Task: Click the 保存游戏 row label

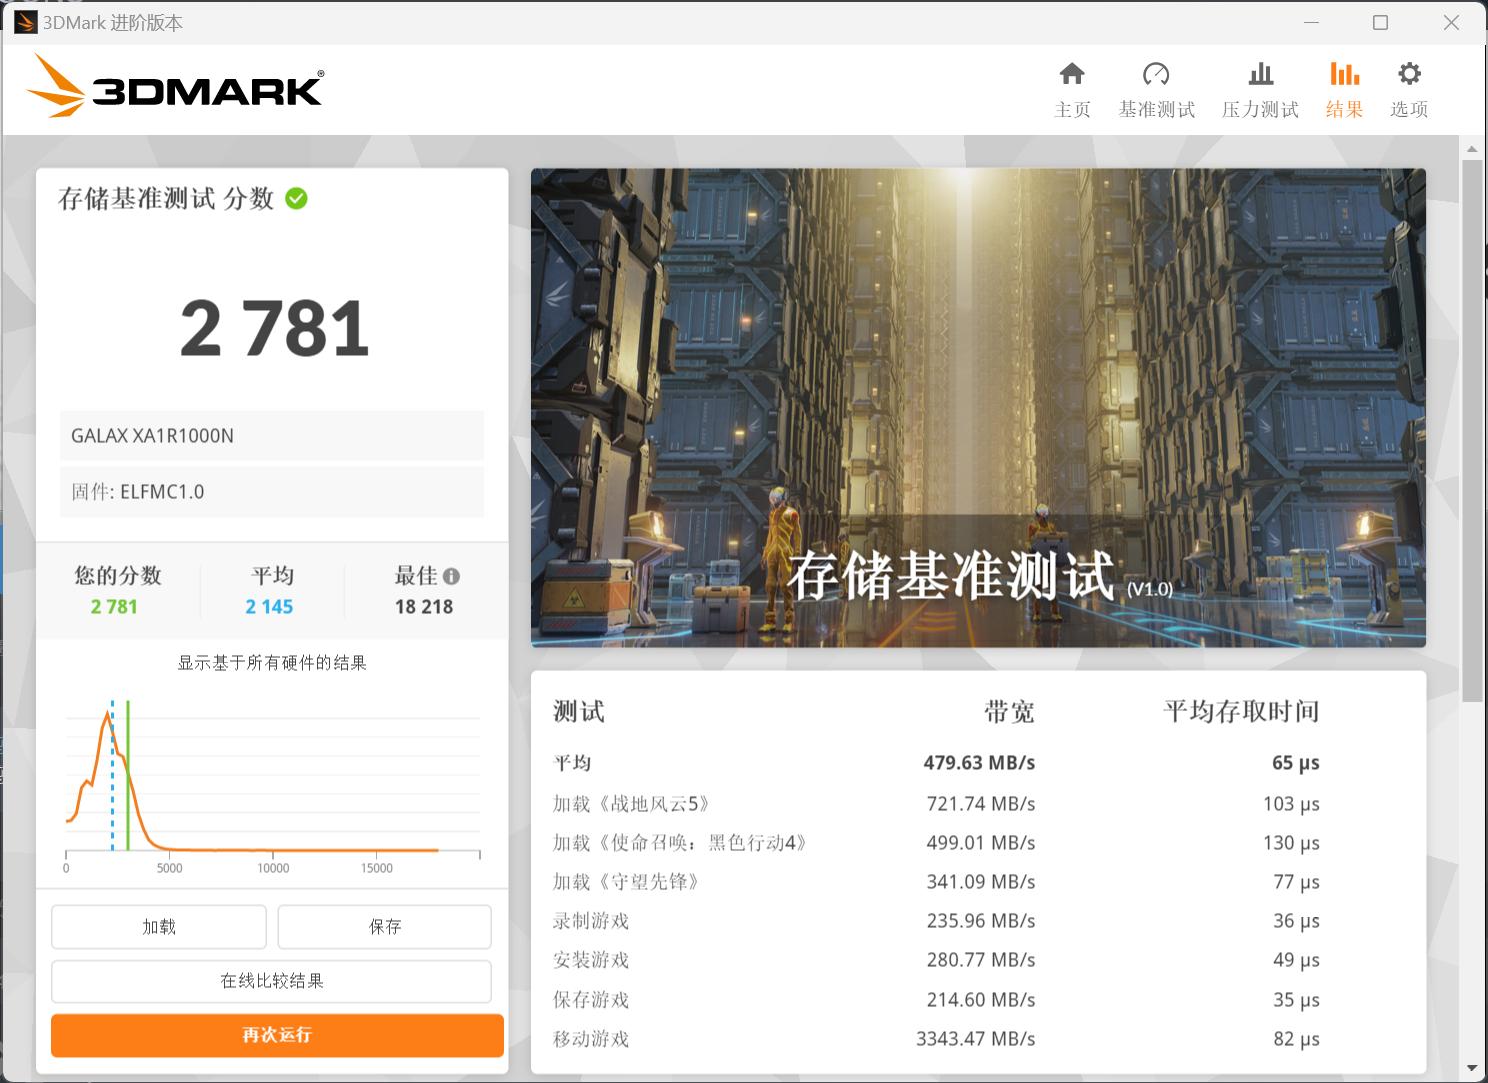Action: click(x=591, y=1000)
